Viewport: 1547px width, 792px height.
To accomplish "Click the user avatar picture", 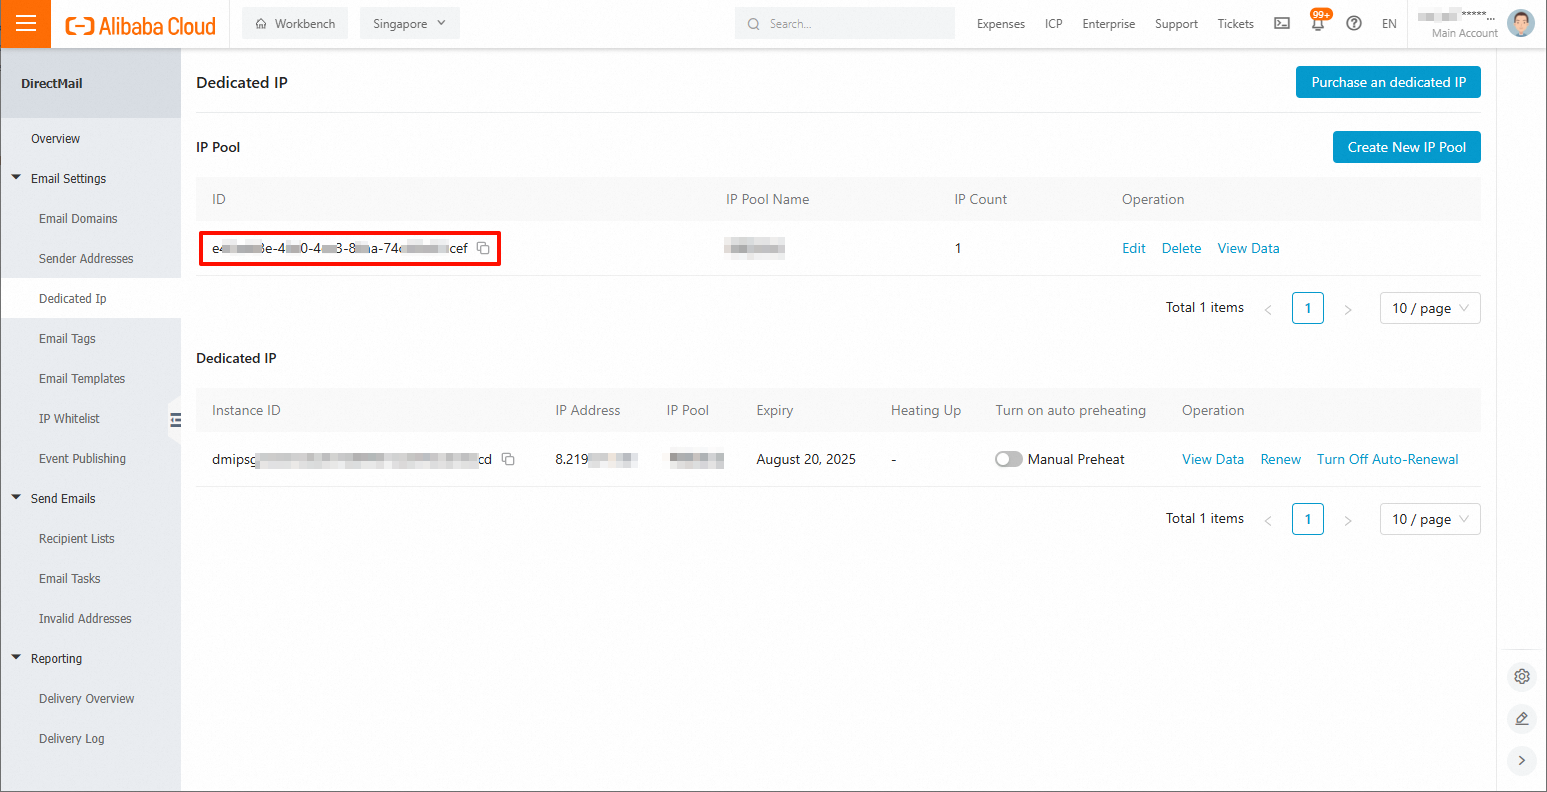I will tap(1521, 23).
